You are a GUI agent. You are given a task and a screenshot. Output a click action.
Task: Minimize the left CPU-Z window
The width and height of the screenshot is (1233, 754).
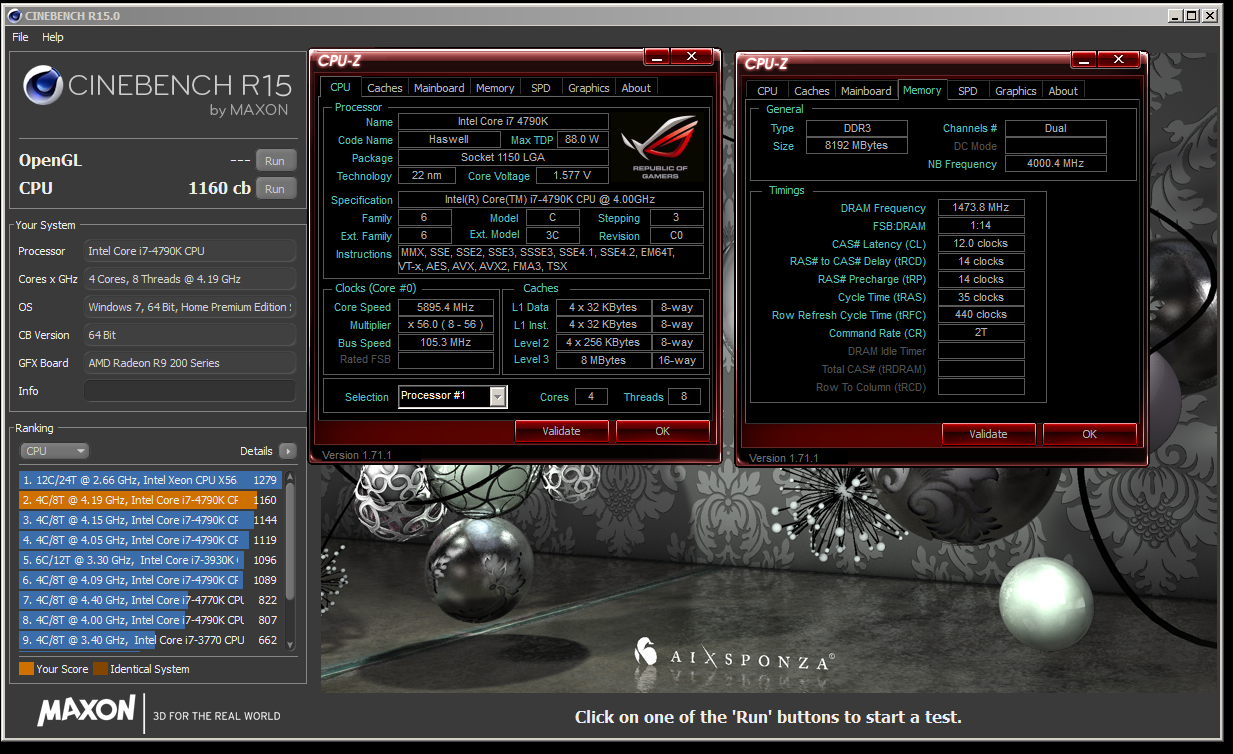(656, 57)
